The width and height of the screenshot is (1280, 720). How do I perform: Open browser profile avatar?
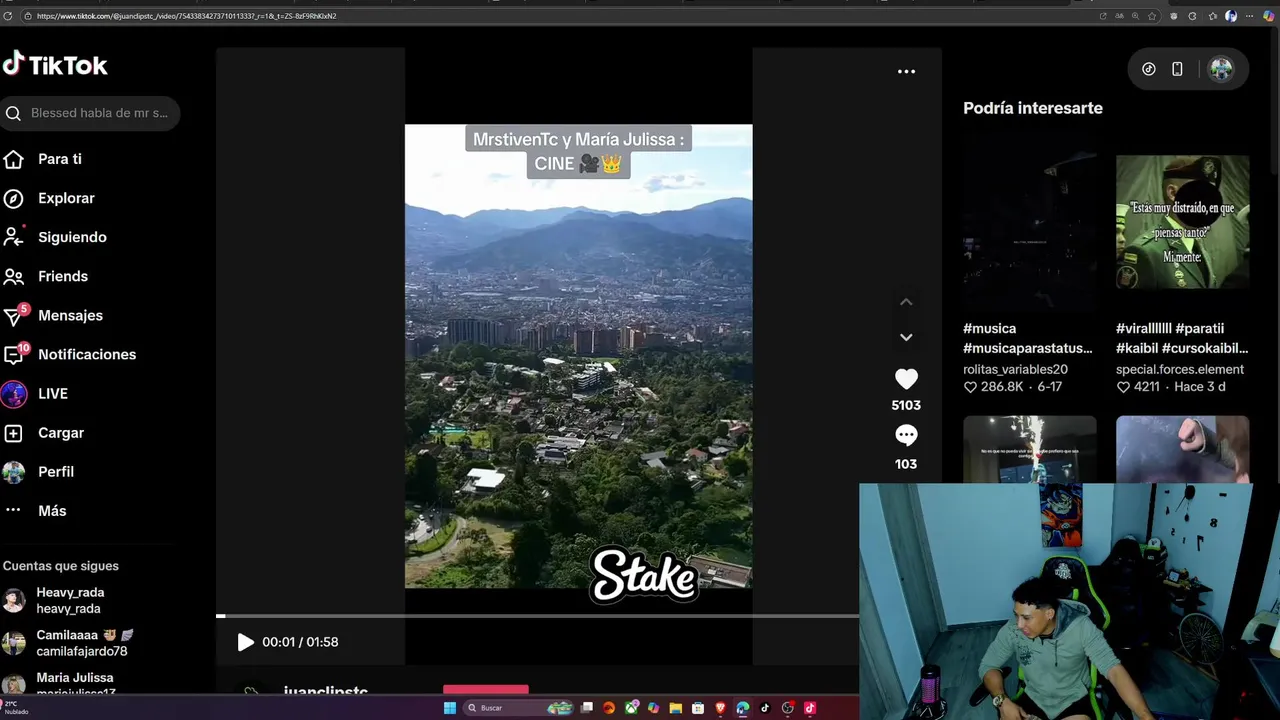tap(1231, 16)
